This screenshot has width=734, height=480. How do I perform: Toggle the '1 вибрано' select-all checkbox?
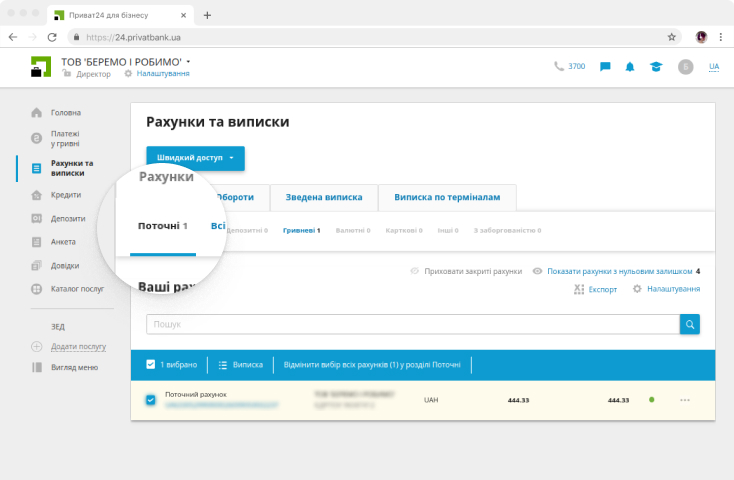pyautogui.click(x=151, y=365)
